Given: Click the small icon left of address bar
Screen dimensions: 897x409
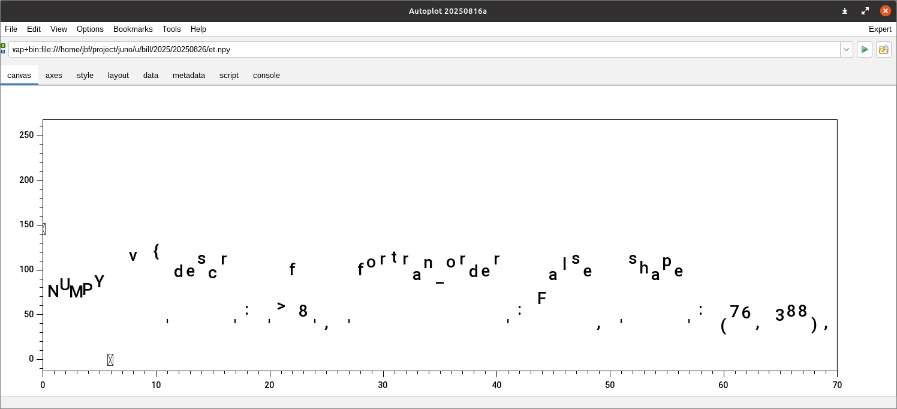Looking at the screenshot, I should coord(3,48).
